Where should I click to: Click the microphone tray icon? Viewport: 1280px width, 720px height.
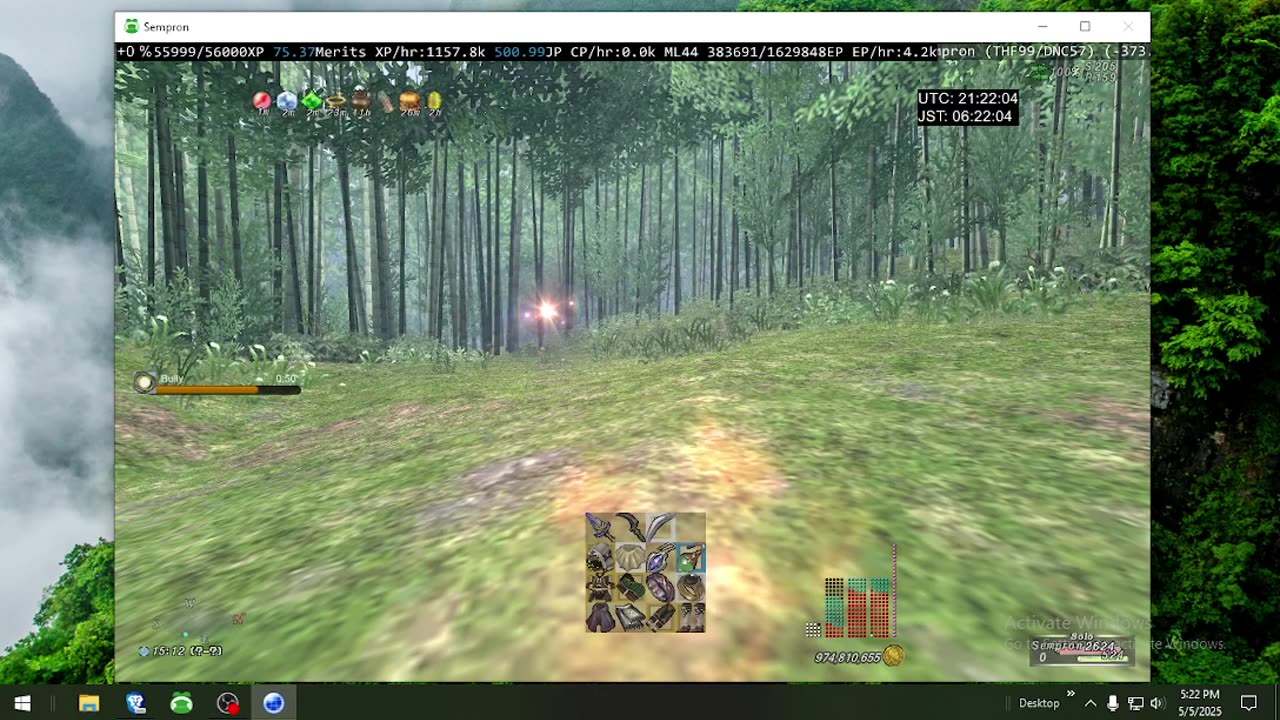1113,703
